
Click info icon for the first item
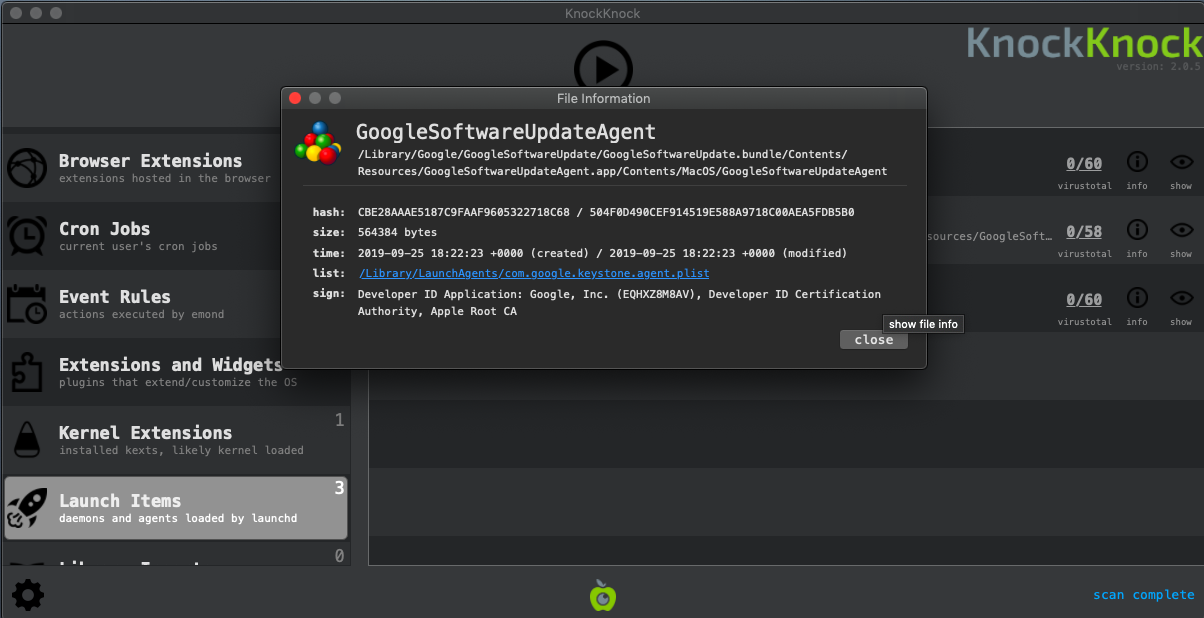point(1137,162)
